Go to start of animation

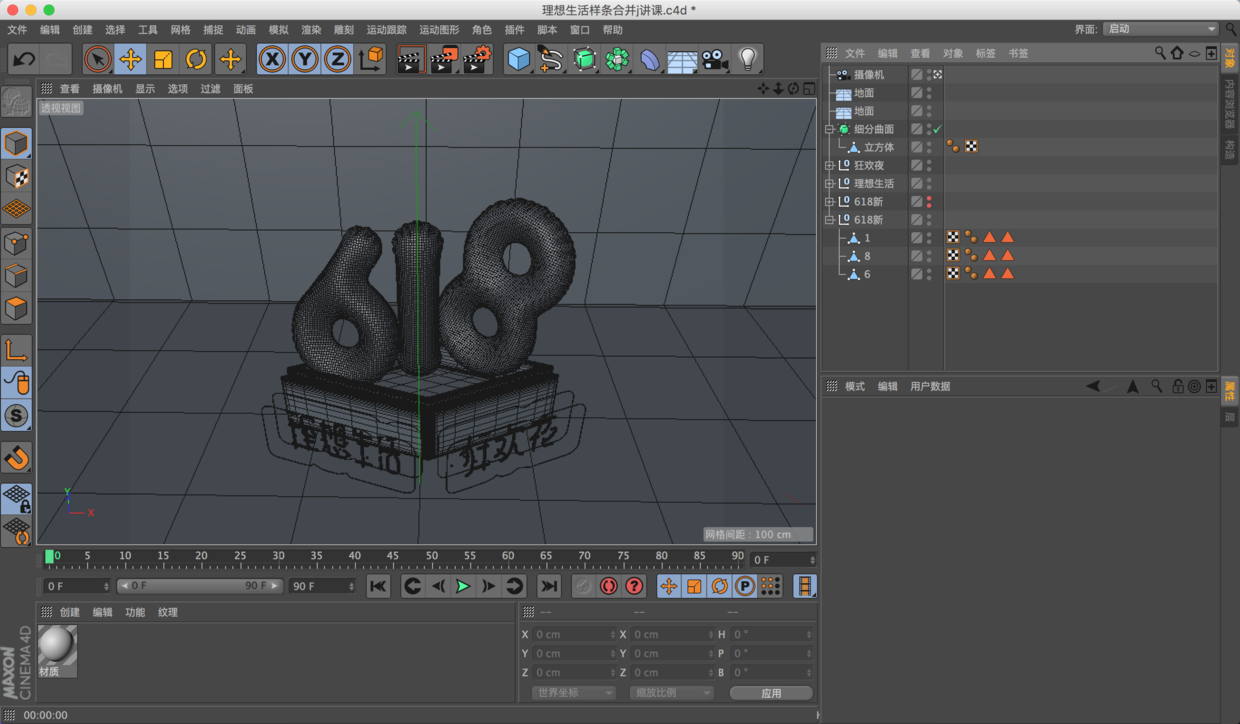click(x=378, y=586)
